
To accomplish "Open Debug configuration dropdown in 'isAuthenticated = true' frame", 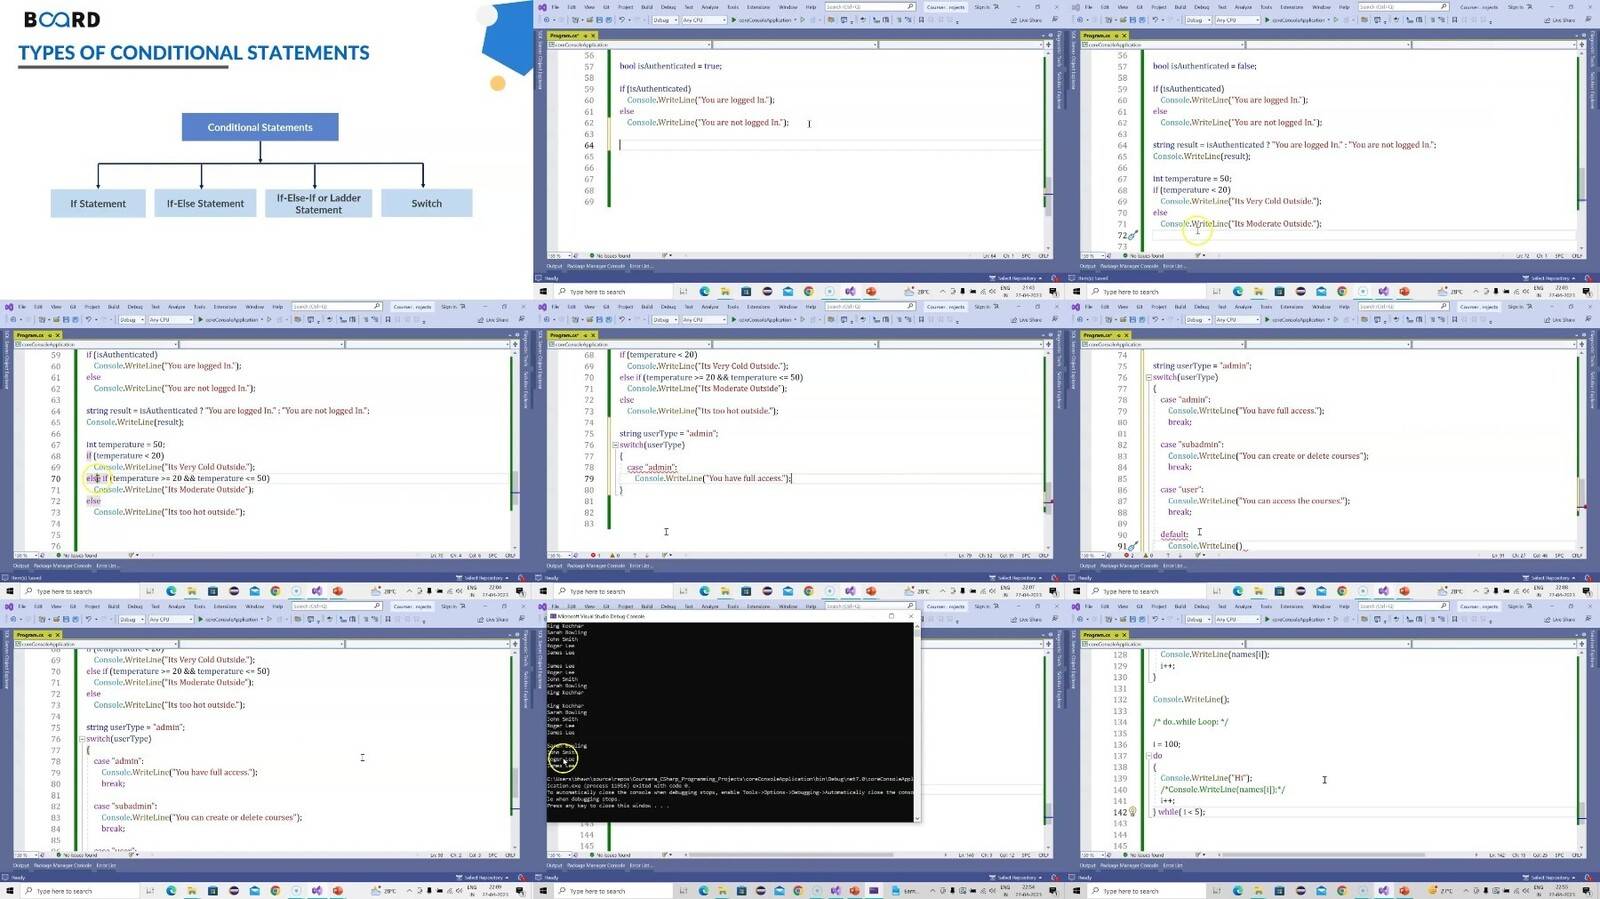I will 666,20.
